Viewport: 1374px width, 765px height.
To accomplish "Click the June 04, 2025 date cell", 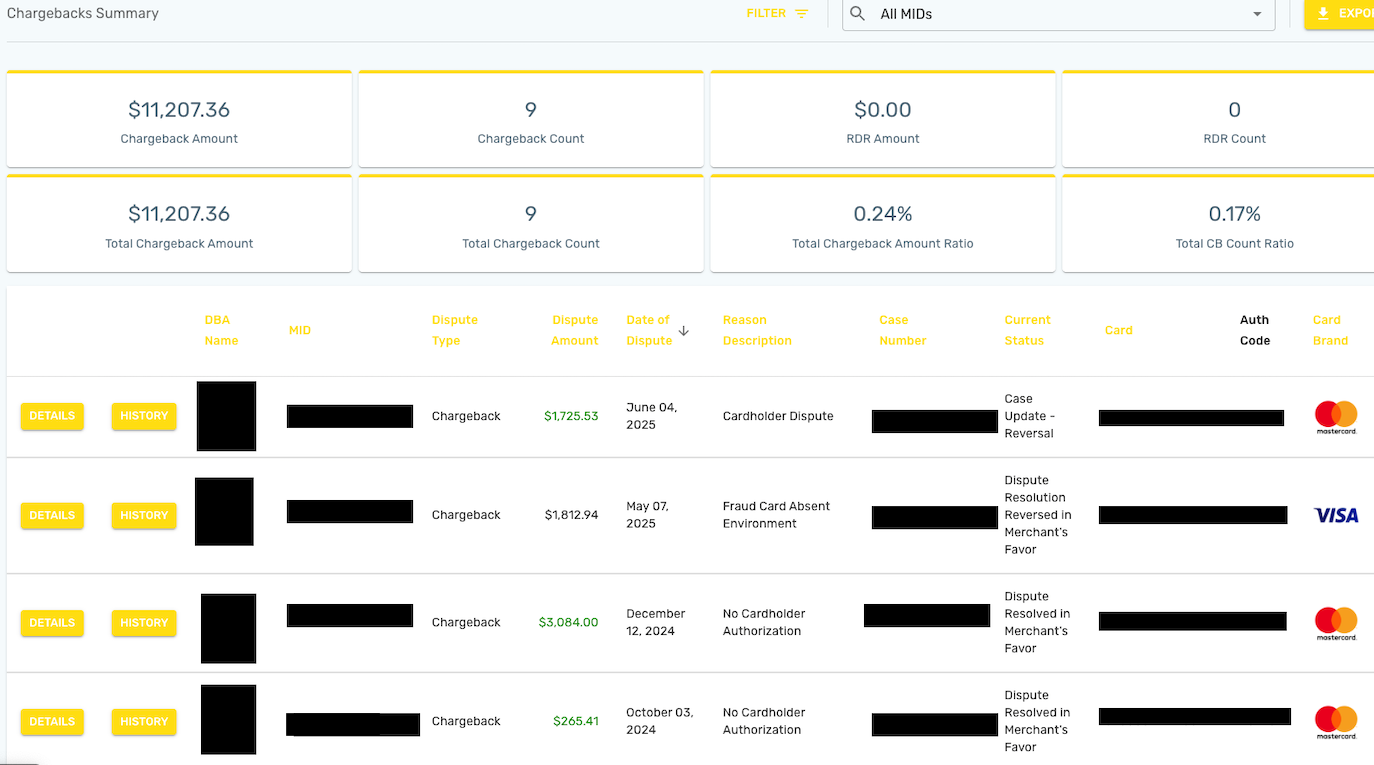I will tap(652, 416).
